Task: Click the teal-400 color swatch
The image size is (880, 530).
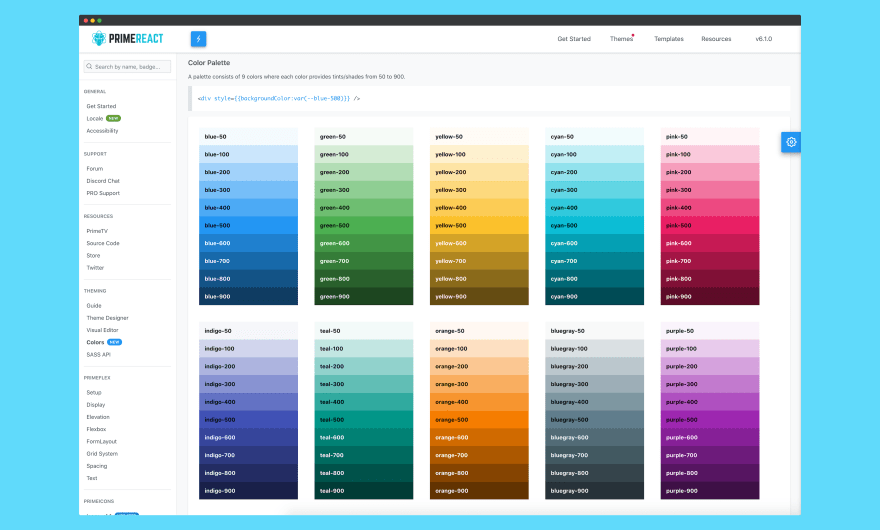Action: 364,402
